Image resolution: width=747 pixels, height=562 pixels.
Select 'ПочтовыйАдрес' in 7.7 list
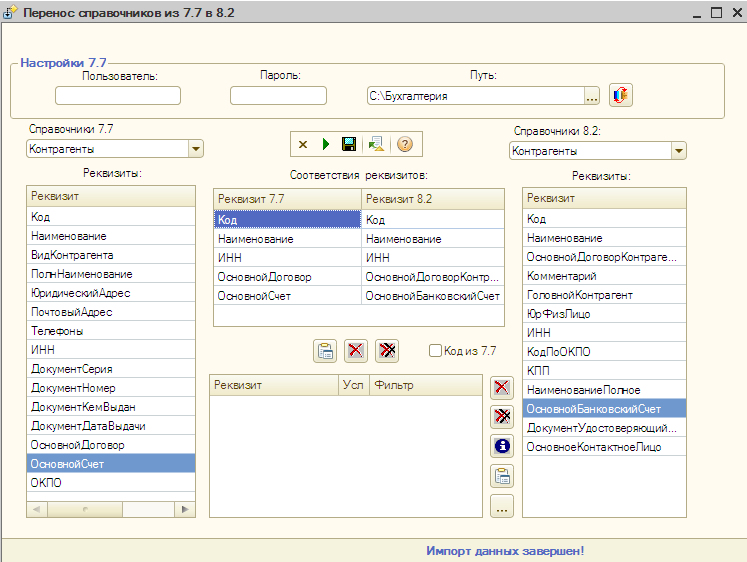point(111,312)
